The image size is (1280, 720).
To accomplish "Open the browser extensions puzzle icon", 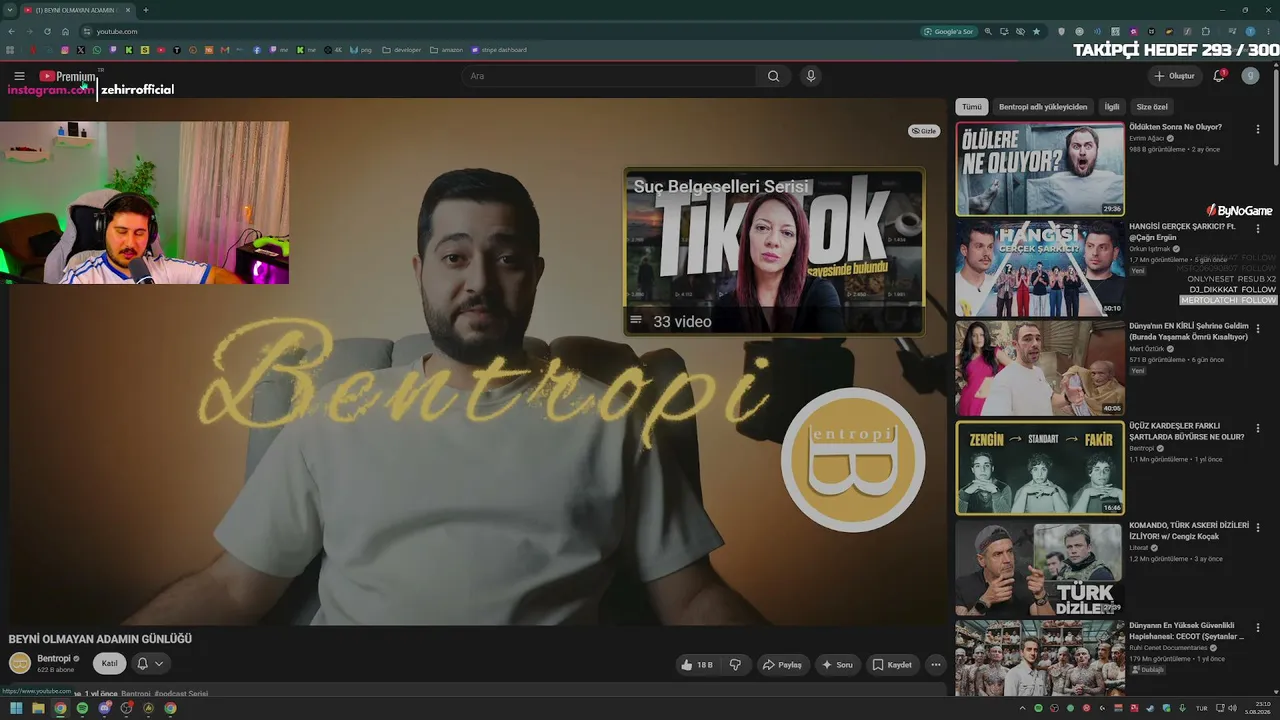I will (x=1206, y=31).
